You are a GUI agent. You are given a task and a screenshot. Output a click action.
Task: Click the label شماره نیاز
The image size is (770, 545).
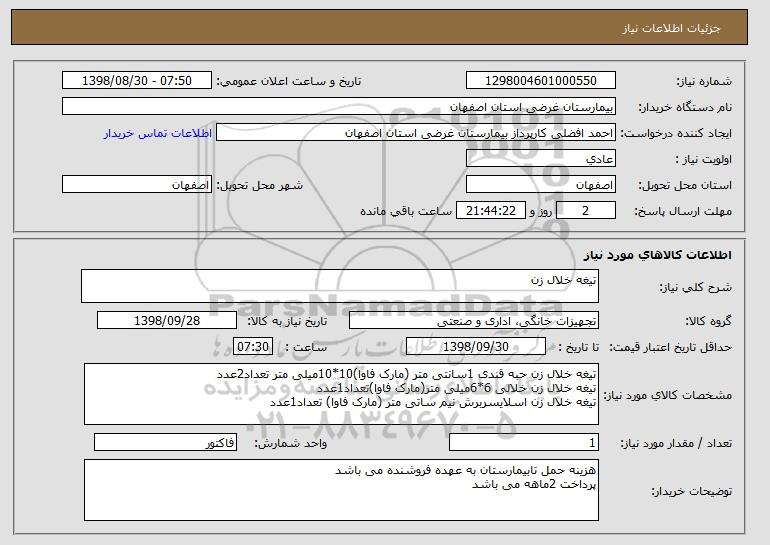pos(704,81)
